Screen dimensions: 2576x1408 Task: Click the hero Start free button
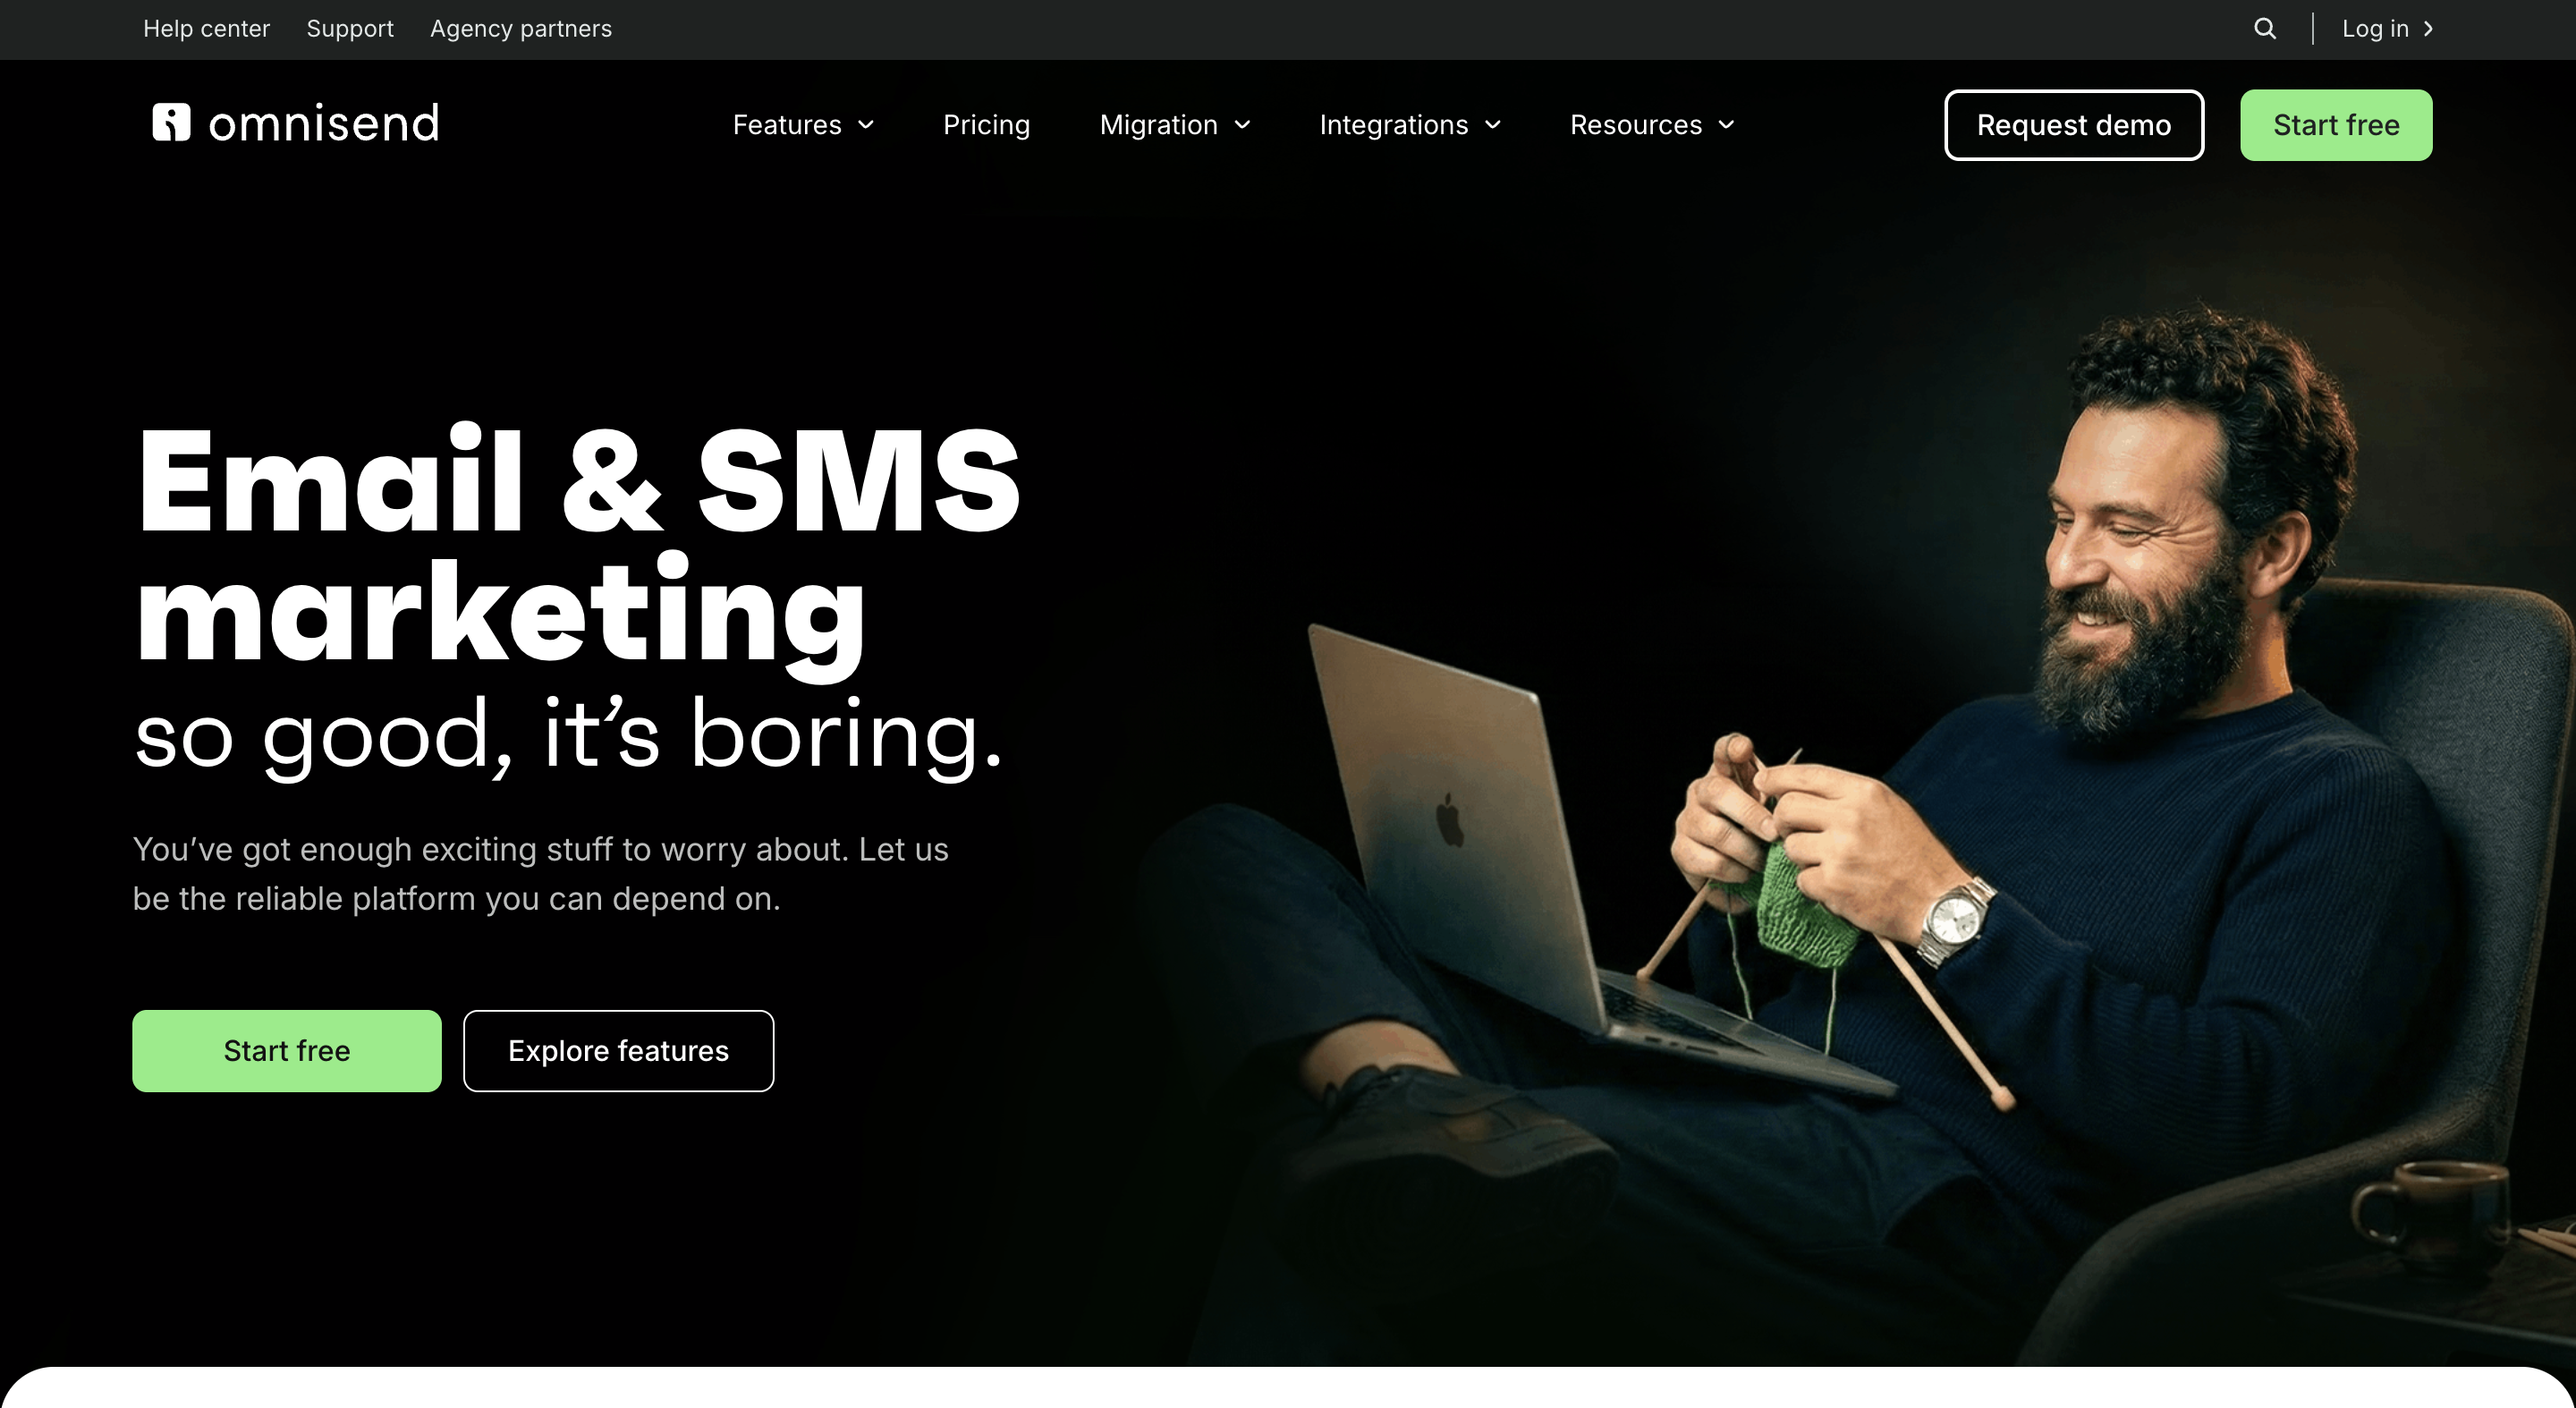[x=287, y=1051]
